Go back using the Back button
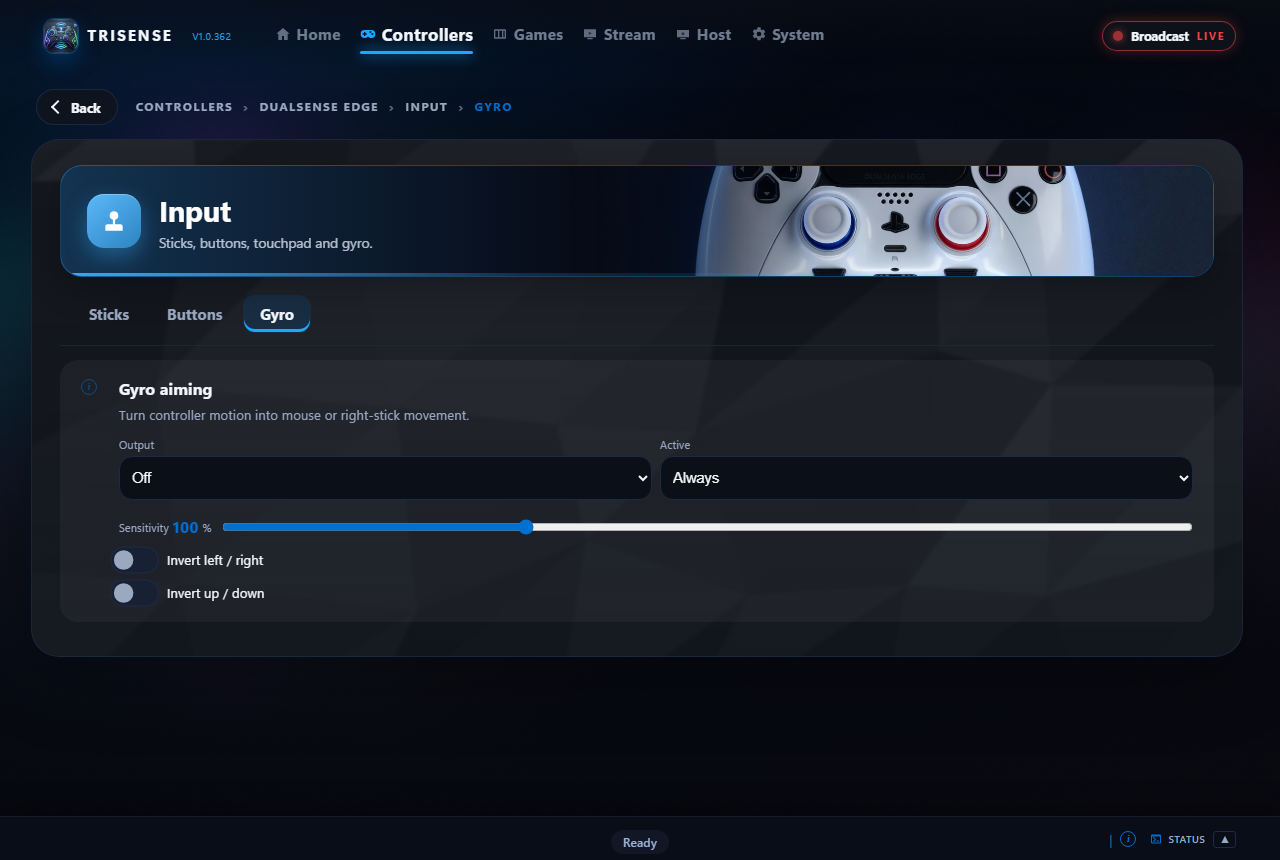Image resolution: width=1280 pixels, height=860 pixels. coord(77,107)
